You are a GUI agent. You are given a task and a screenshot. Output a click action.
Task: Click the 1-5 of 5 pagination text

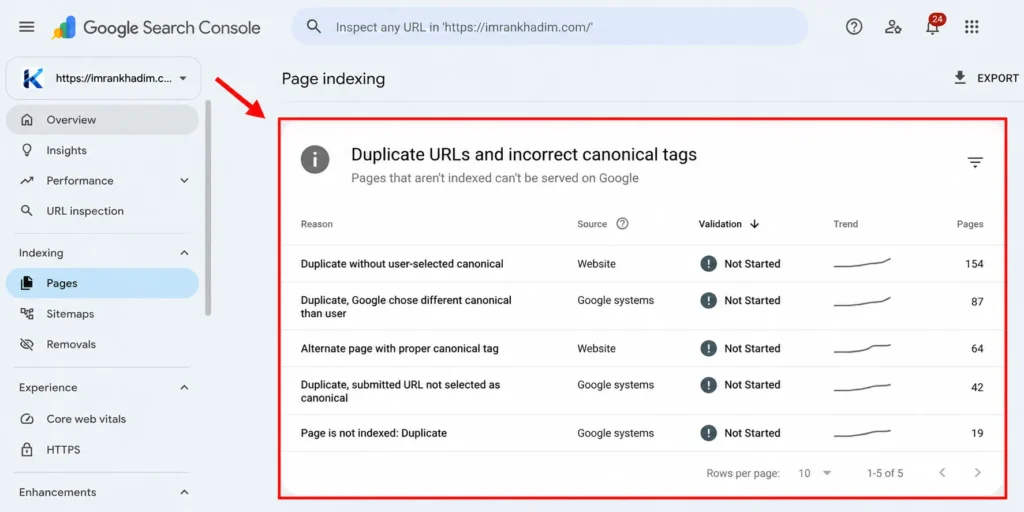pyautogui.click(x=885, y=473)
